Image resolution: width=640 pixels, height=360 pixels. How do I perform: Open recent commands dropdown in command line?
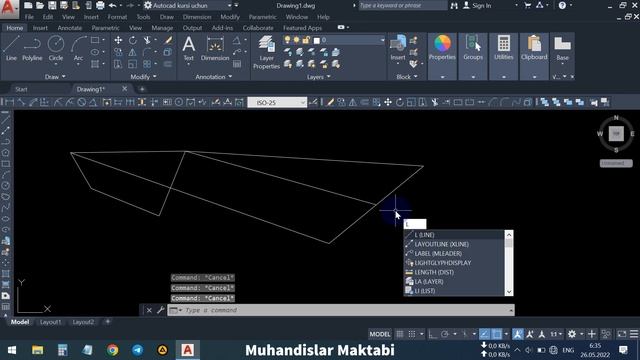[176, 310]
